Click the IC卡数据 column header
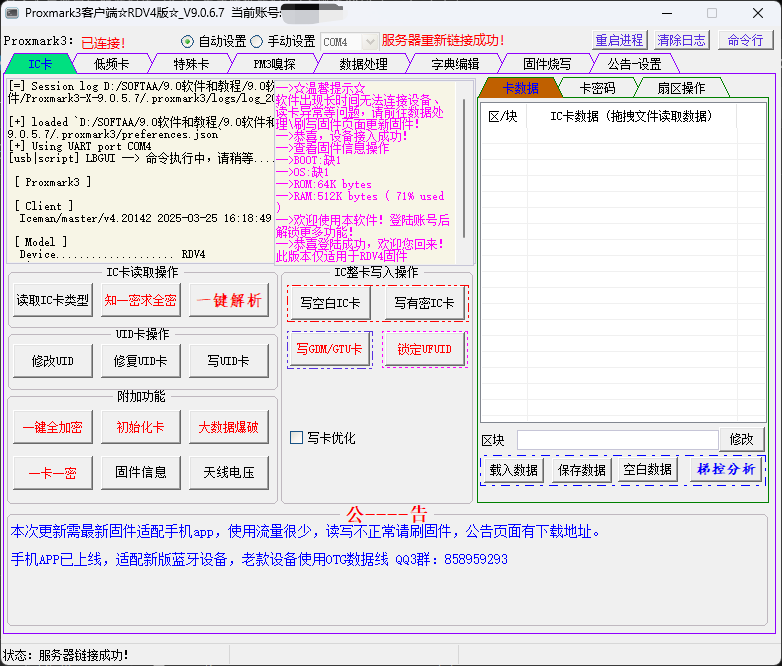The image size is (782, 666). pos(631,116)
